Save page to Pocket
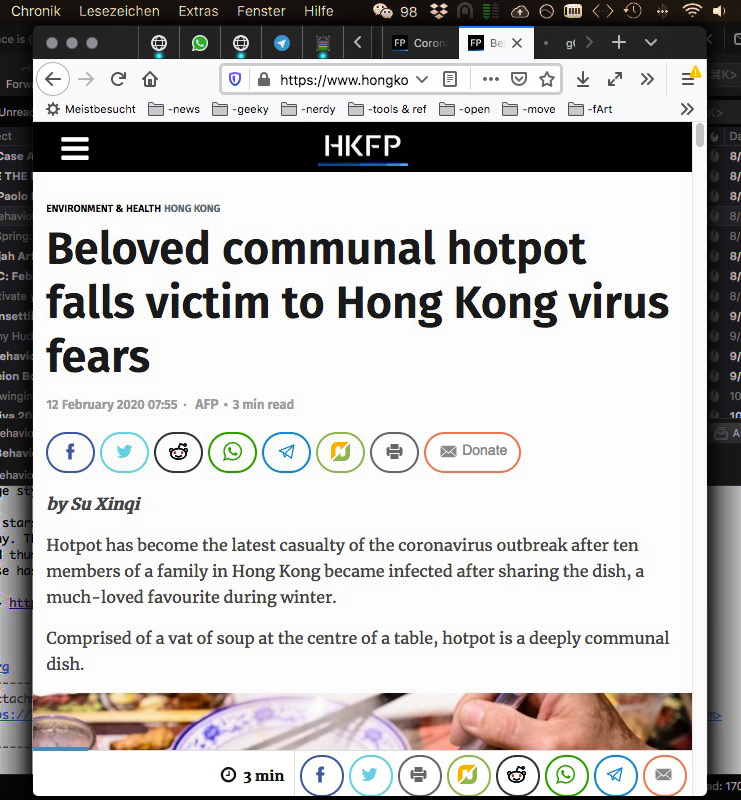The height and width of the screenshot is (800, 741). click(518, 79)
